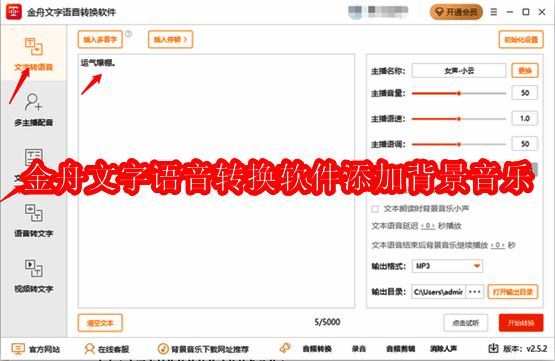Click the 开通会员 membership button
Viewport: 555px width, 361px height.
(456, 12)
